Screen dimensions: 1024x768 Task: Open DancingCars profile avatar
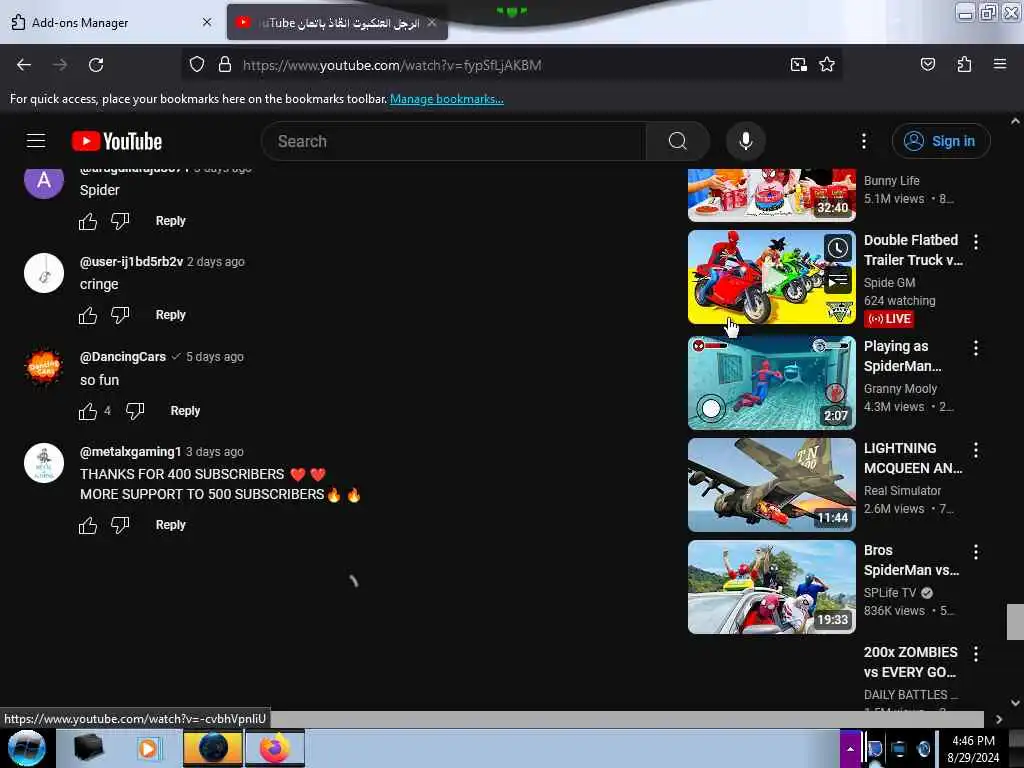(44, 368)
